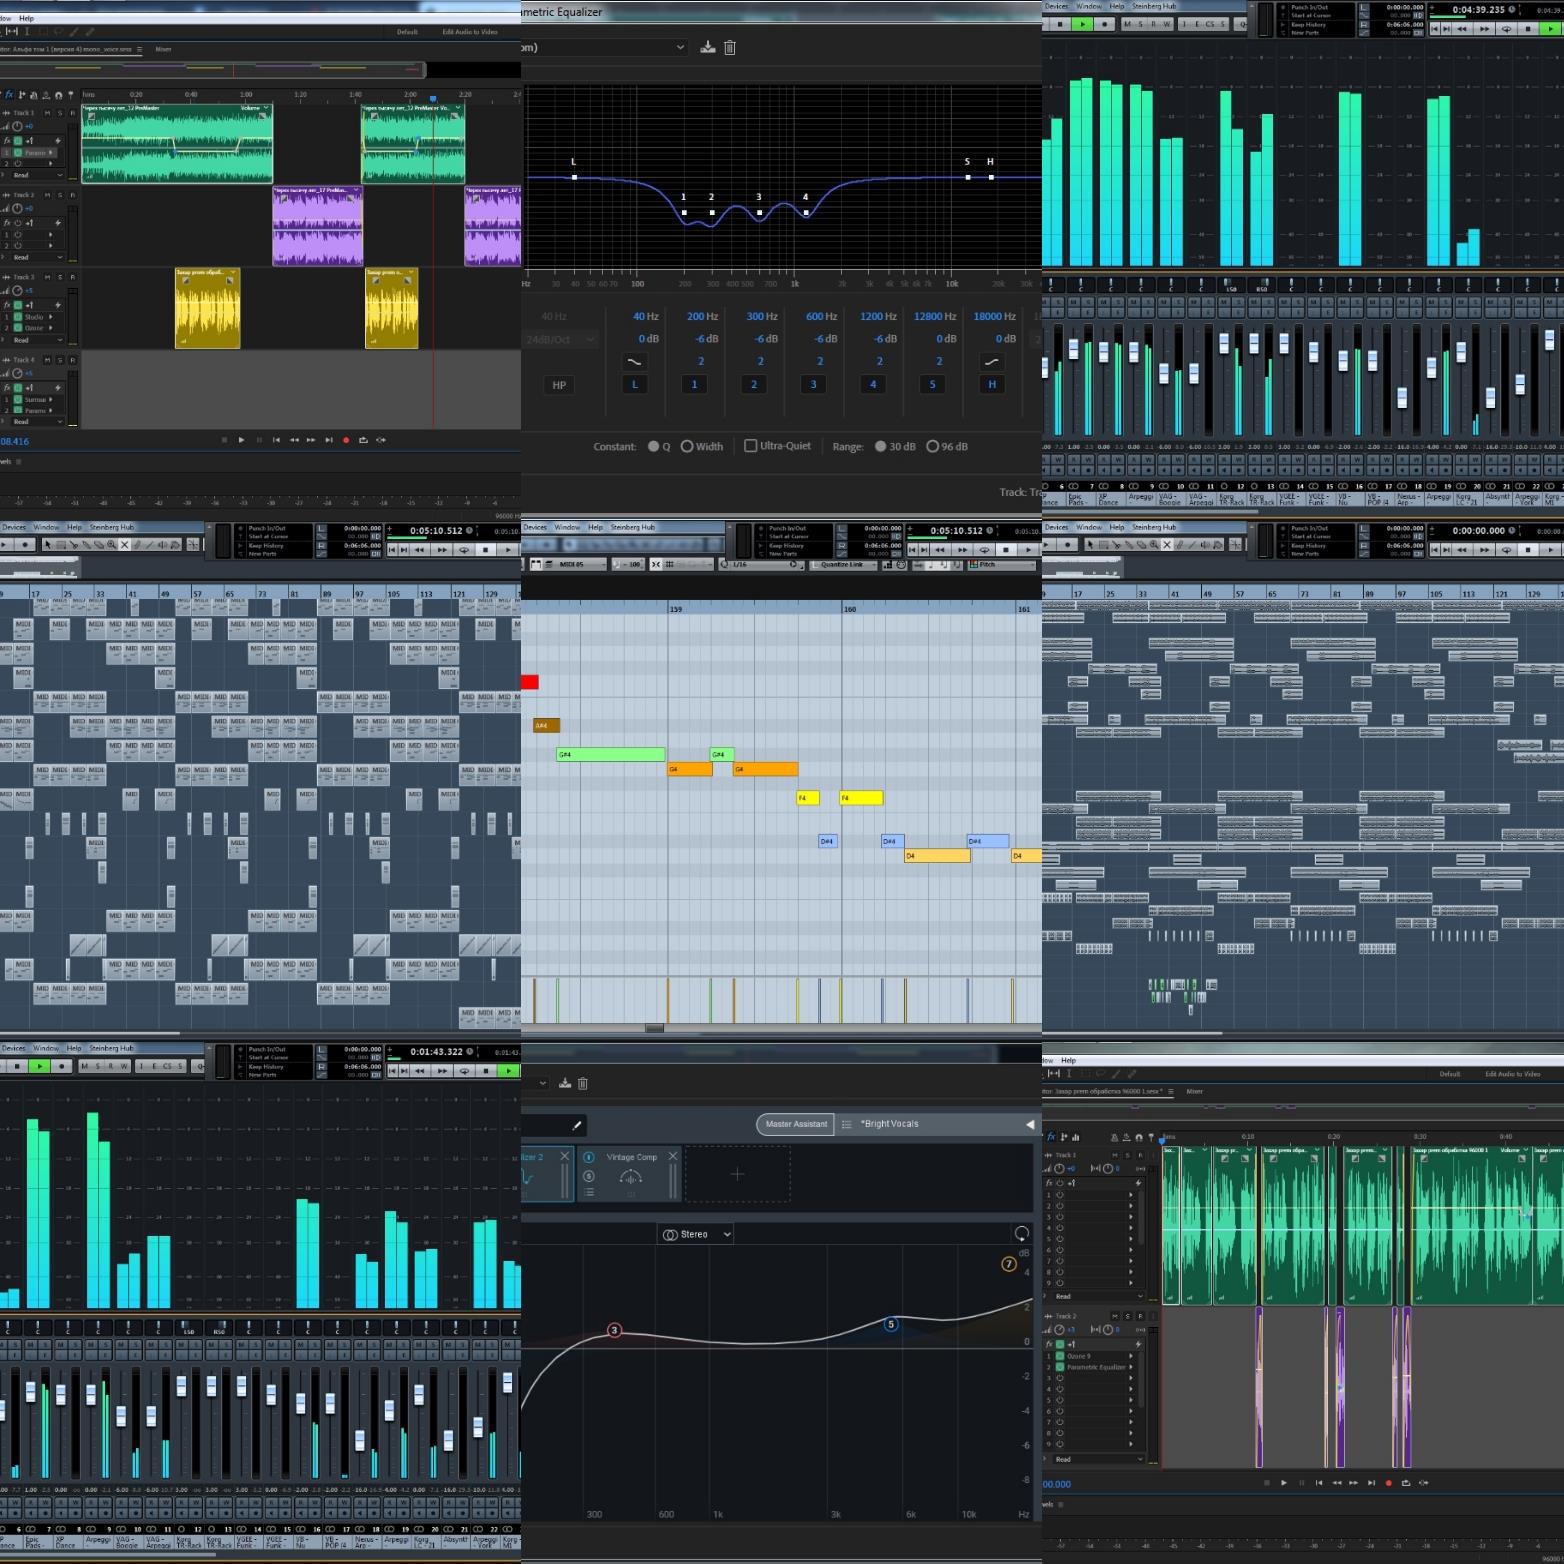The image size is (1564, 1564).
Task: Select EQ node 7 on the Ozone curve
Action: [x=1008, y=1264]
